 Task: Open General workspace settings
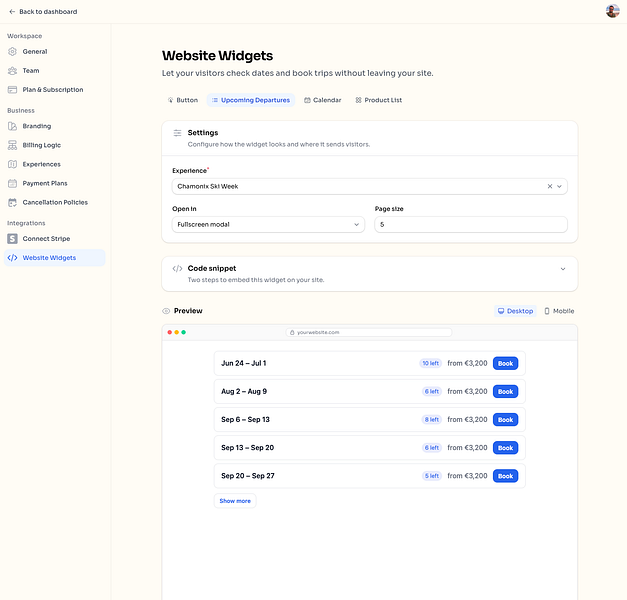(54, 52)
